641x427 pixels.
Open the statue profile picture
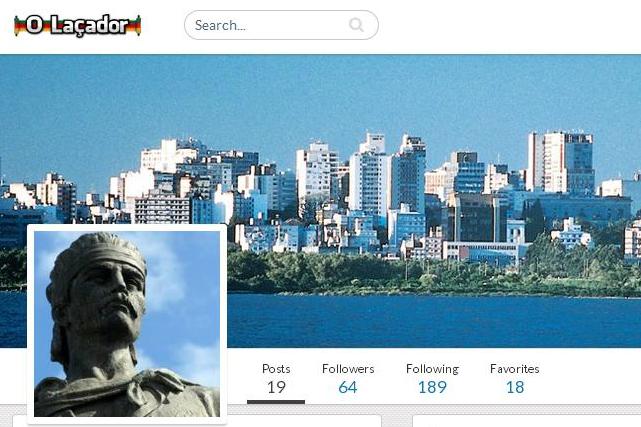click(127, 324)
